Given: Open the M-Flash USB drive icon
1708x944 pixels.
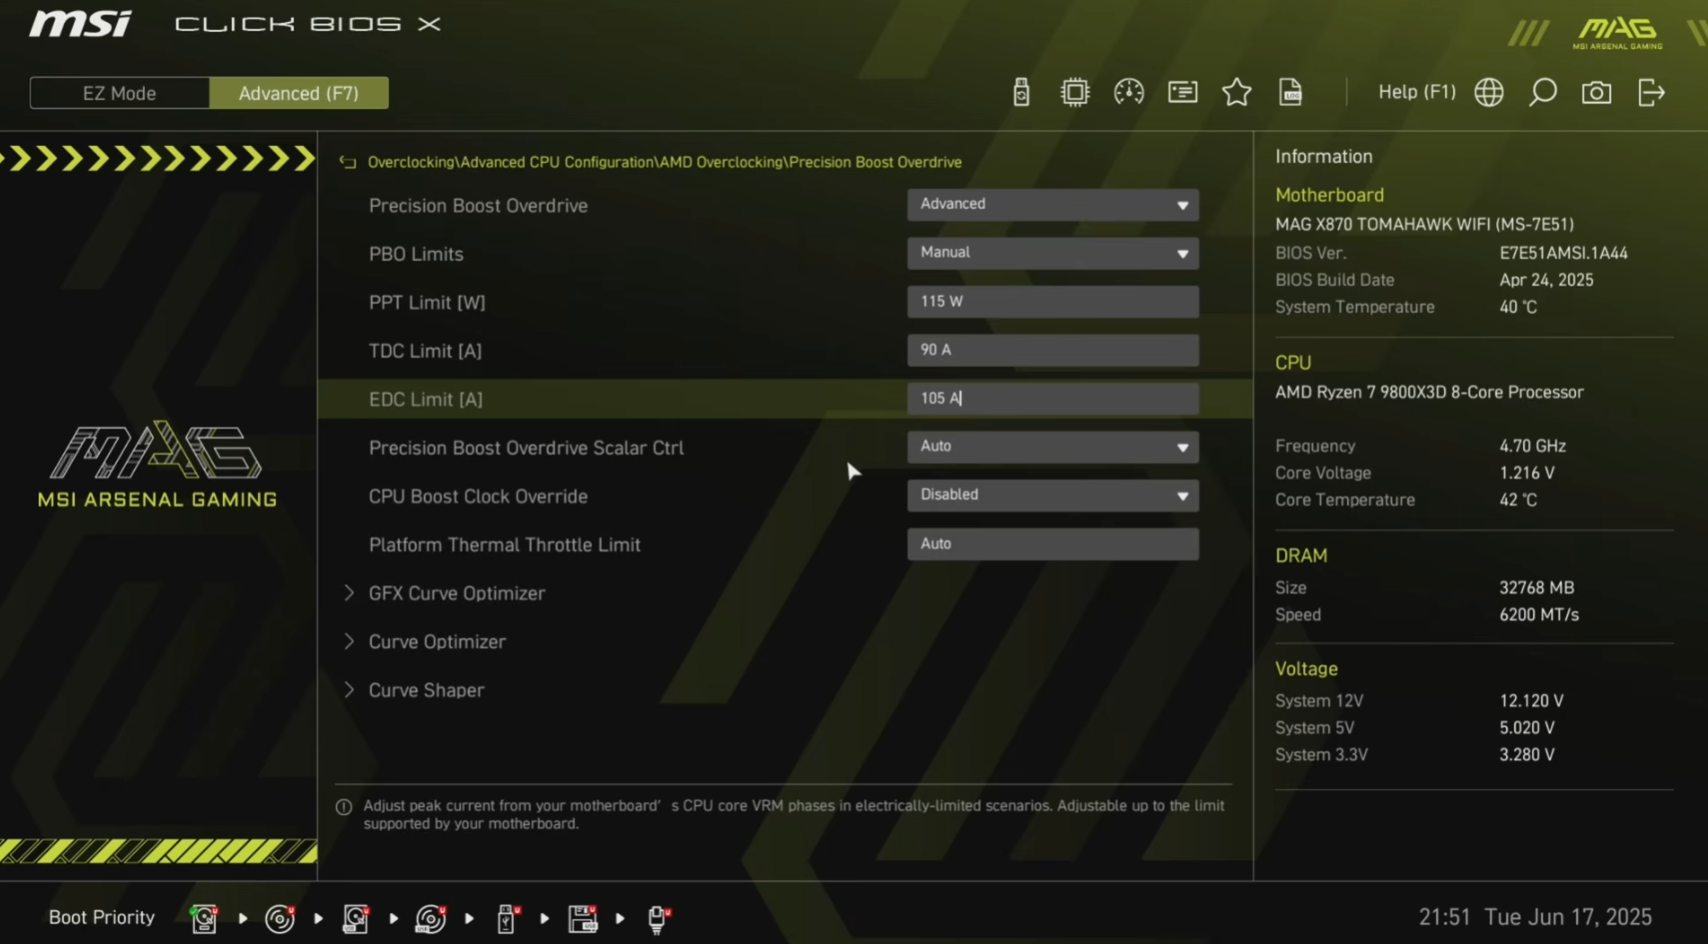Looking at the screenshot, I should coord(1021,92).
